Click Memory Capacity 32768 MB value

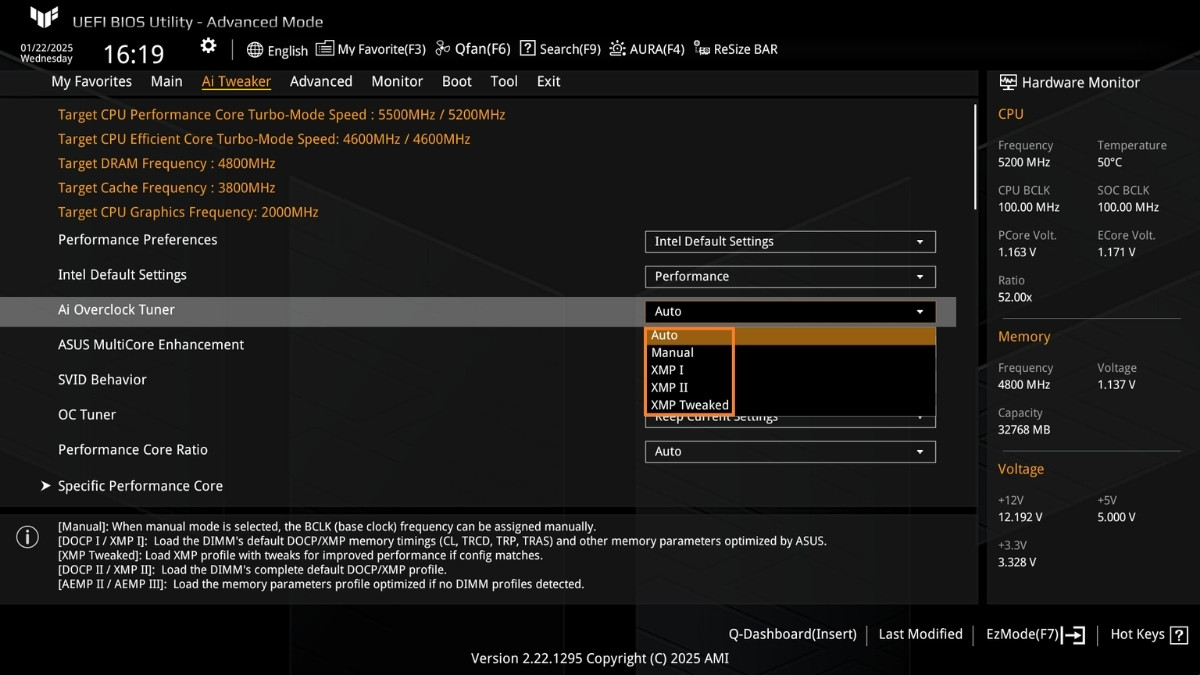1024,430
